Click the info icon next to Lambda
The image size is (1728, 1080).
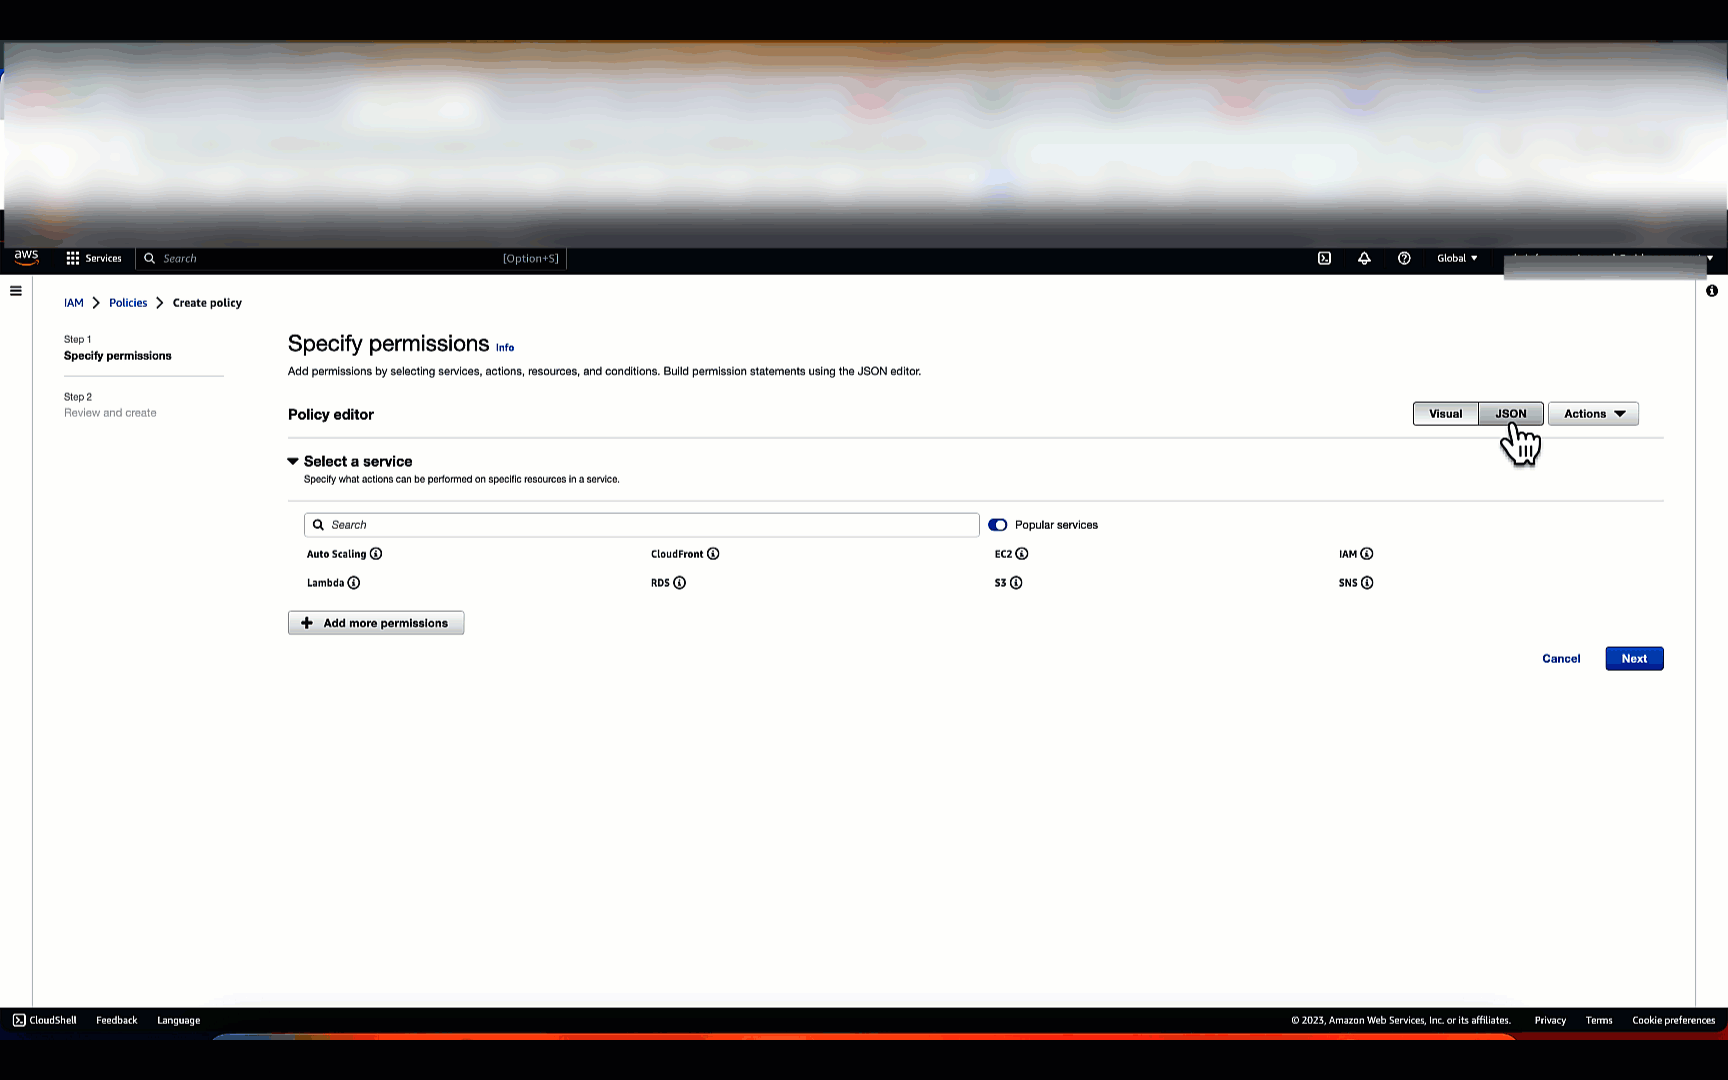point(354,583)
